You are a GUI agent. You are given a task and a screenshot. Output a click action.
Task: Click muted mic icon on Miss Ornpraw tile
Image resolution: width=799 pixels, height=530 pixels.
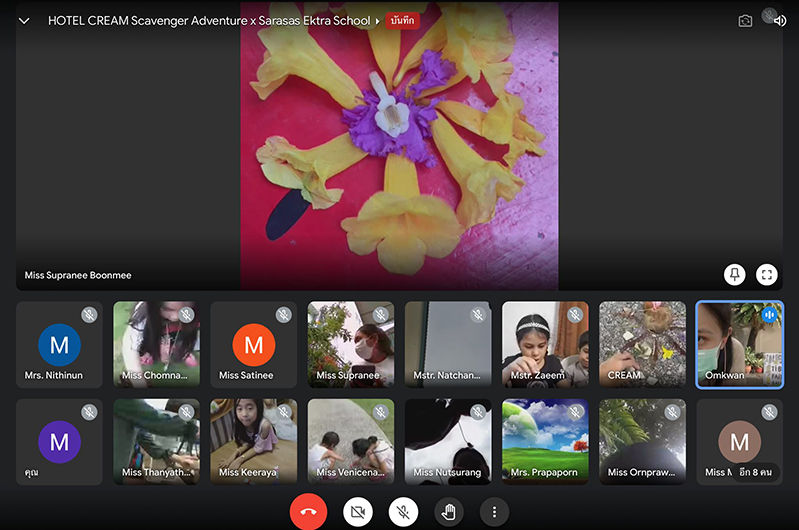coord(672,412)
